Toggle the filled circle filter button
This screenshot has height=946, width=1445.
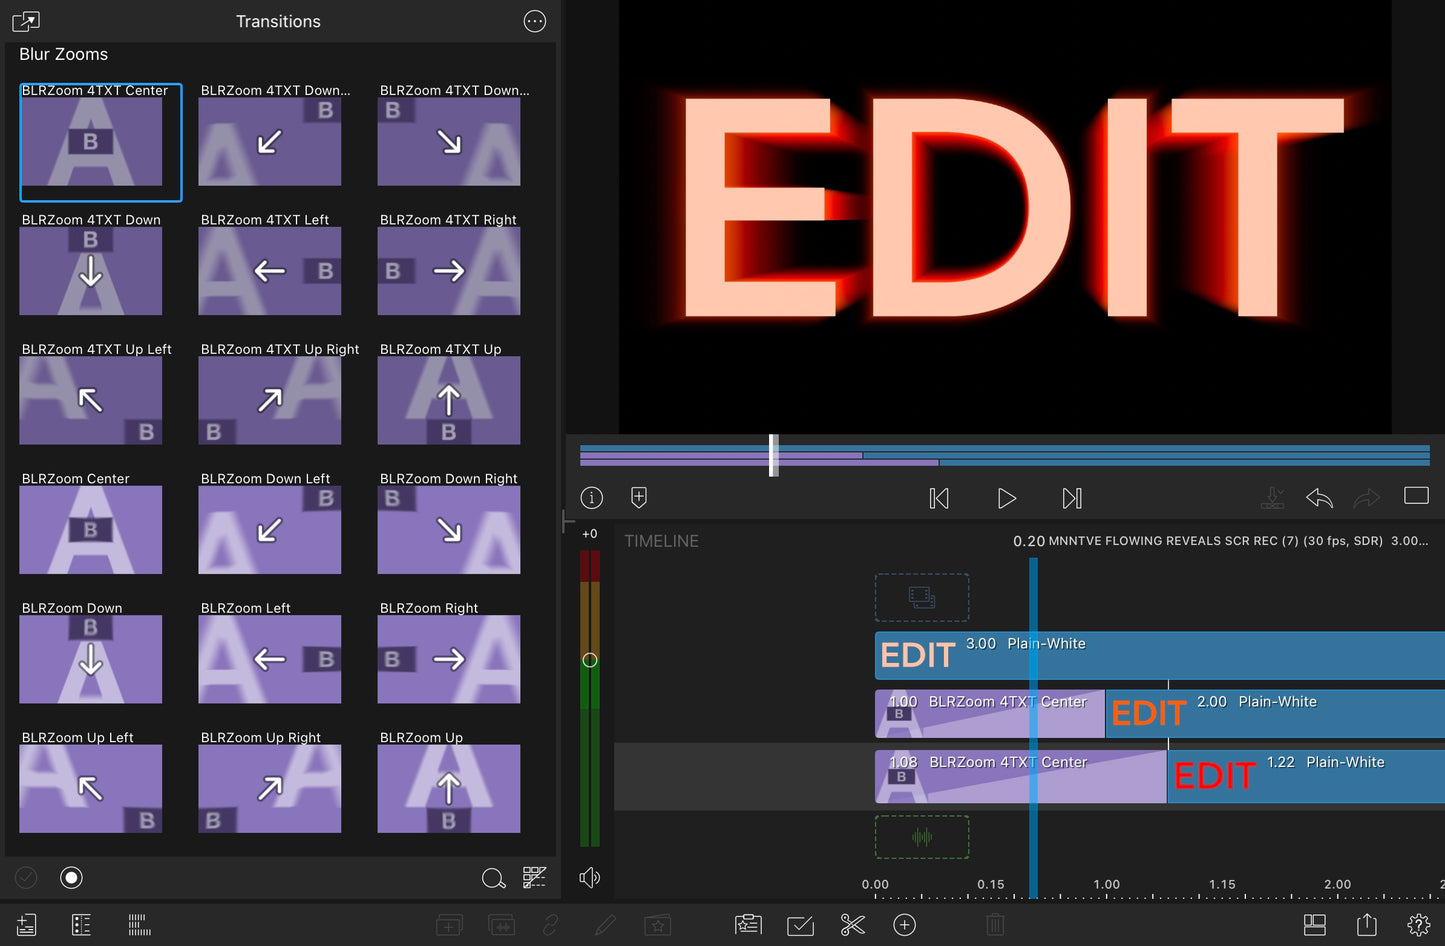pos(71,877)
